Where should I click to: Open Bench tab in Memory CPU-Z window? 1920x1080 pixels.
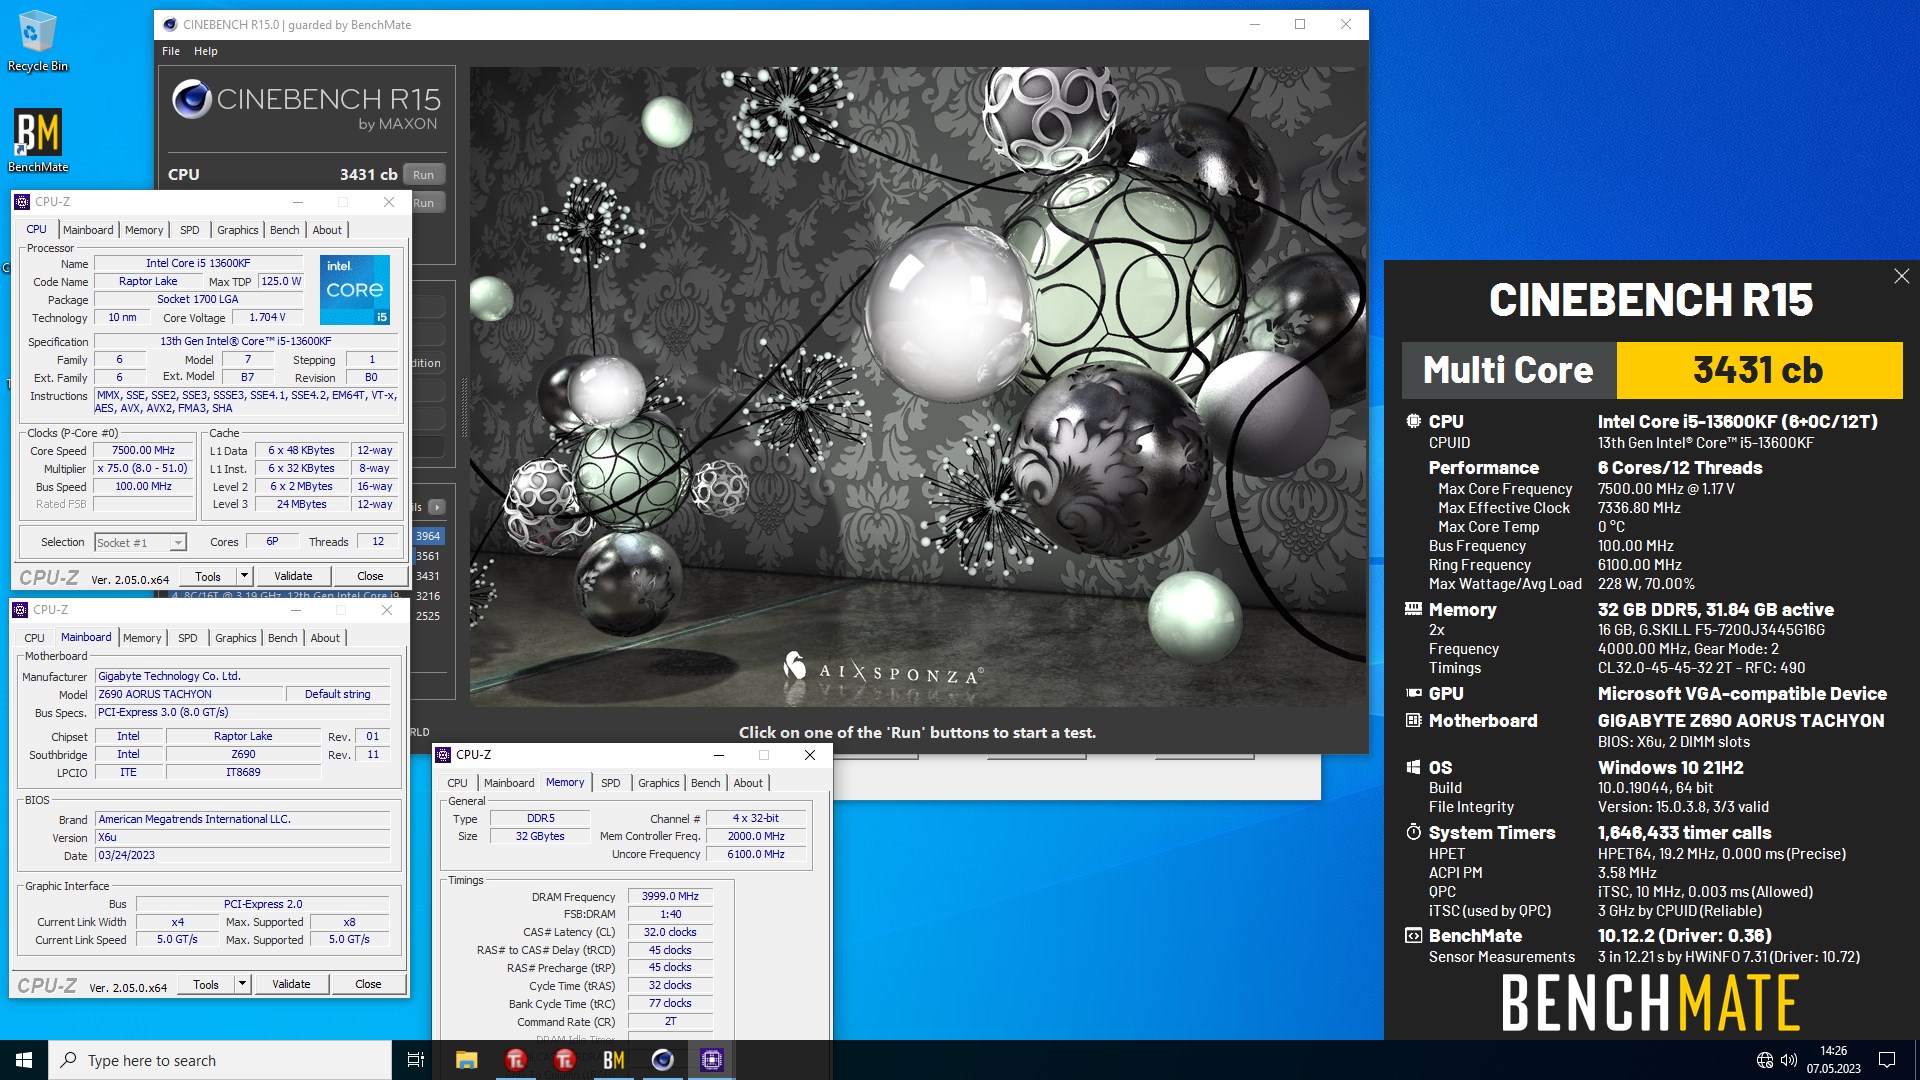706,783
